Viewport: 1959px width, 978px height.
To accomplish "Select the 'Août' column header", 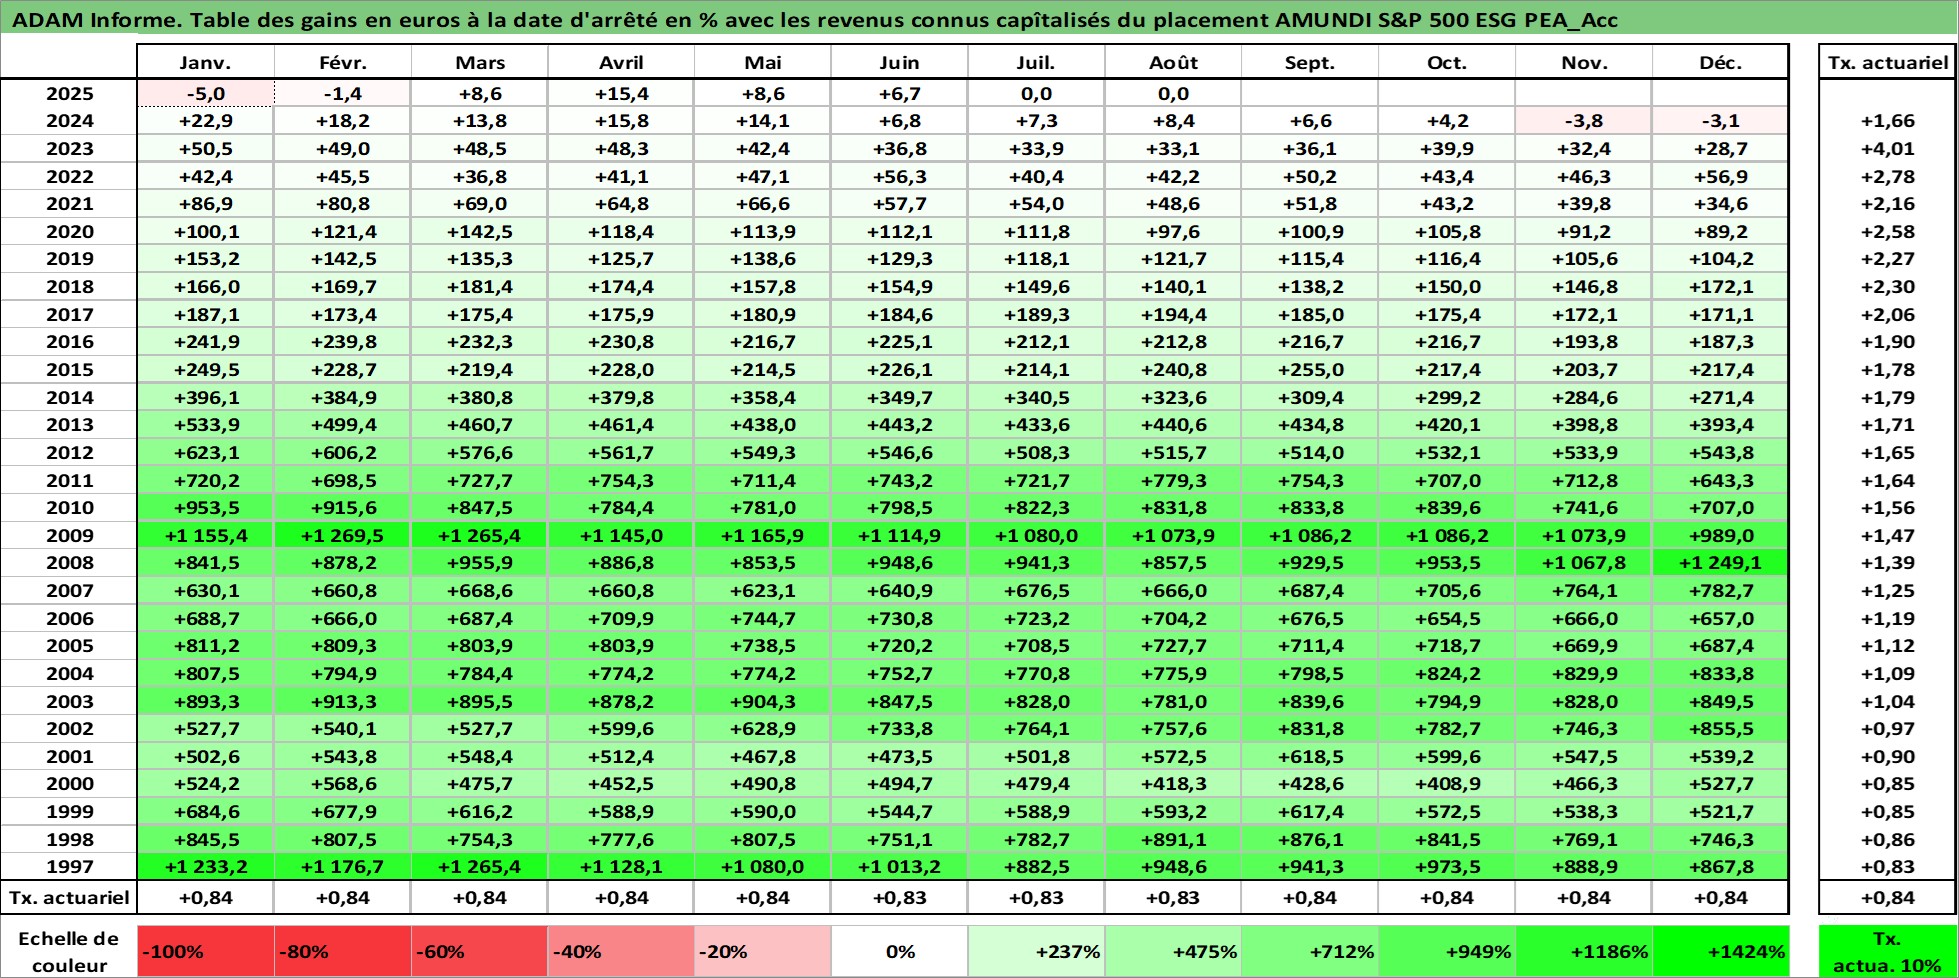I will click(x=1173, y=62).
